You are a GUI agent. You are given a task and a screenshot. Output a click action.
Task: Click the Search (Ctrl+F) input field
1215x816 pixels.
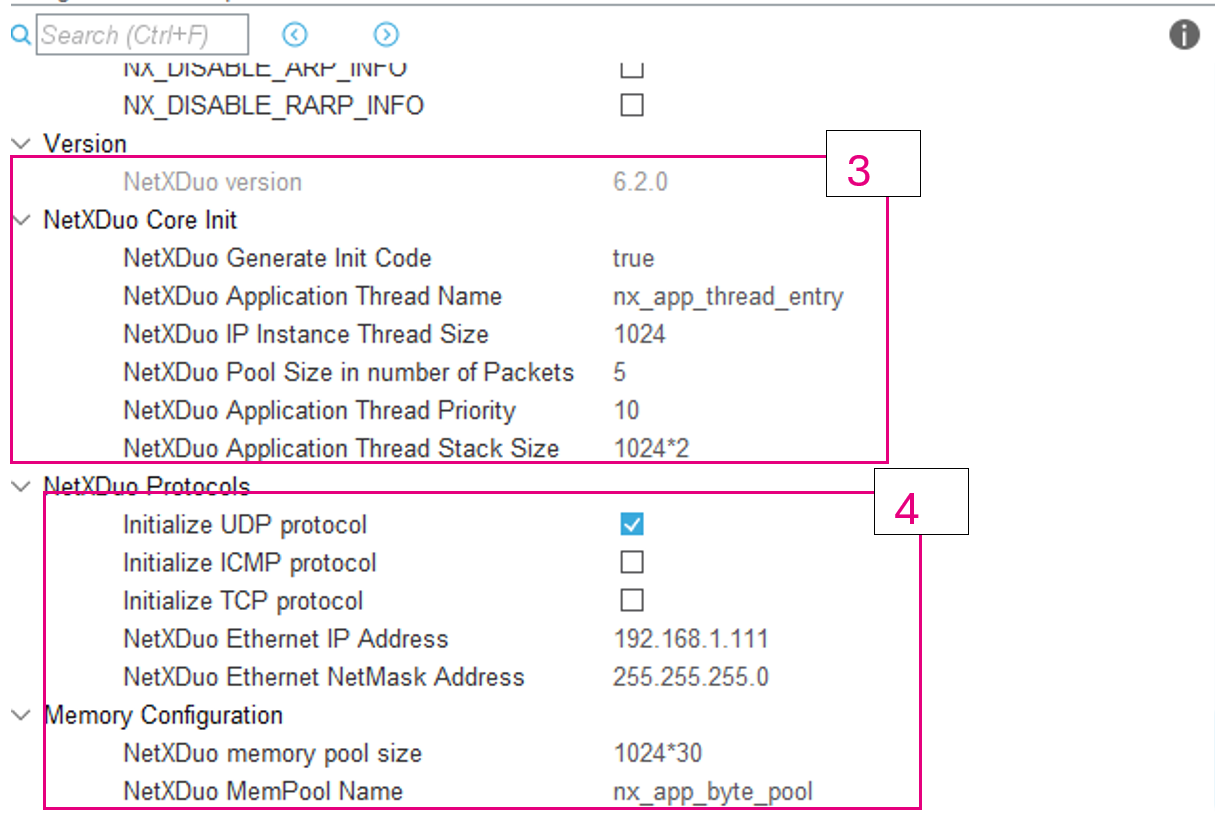(142, 35)
